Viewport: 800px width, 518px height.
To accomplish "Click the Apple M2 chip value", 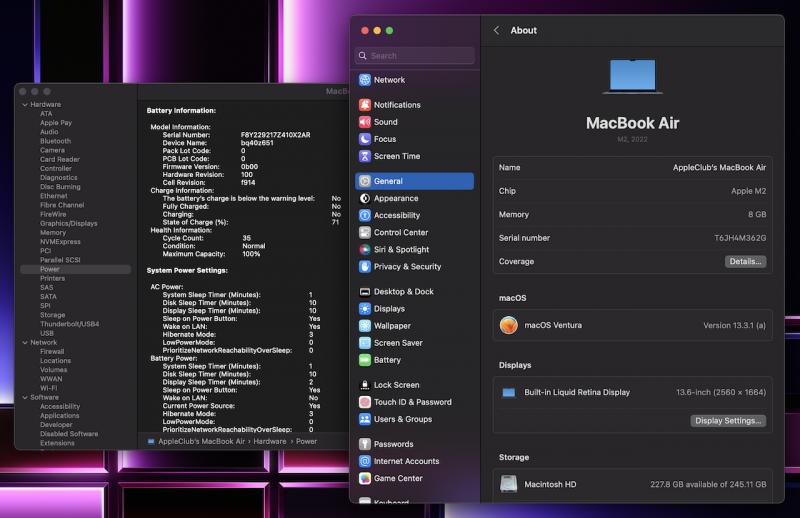I will (x=748, y=191).
